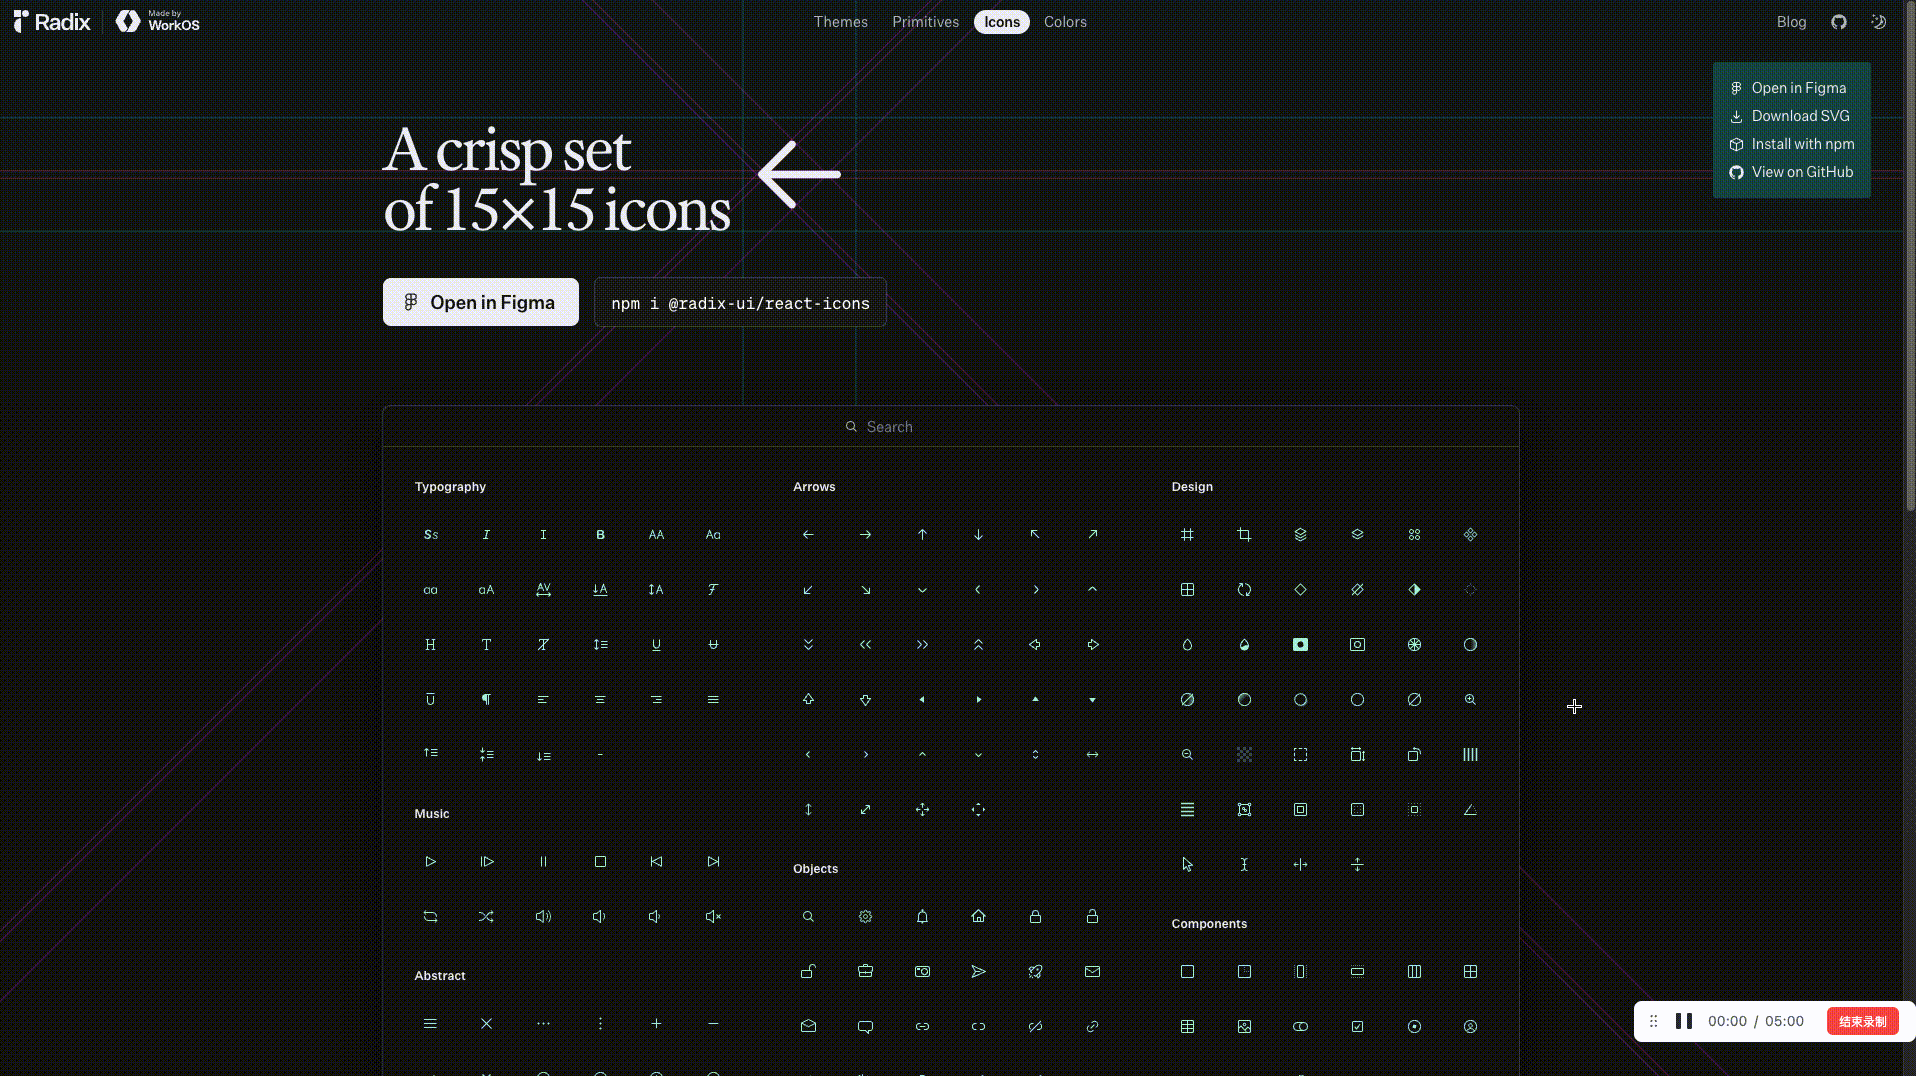
Task: Copy the npm install command box
Action: (x=740, y=303)
